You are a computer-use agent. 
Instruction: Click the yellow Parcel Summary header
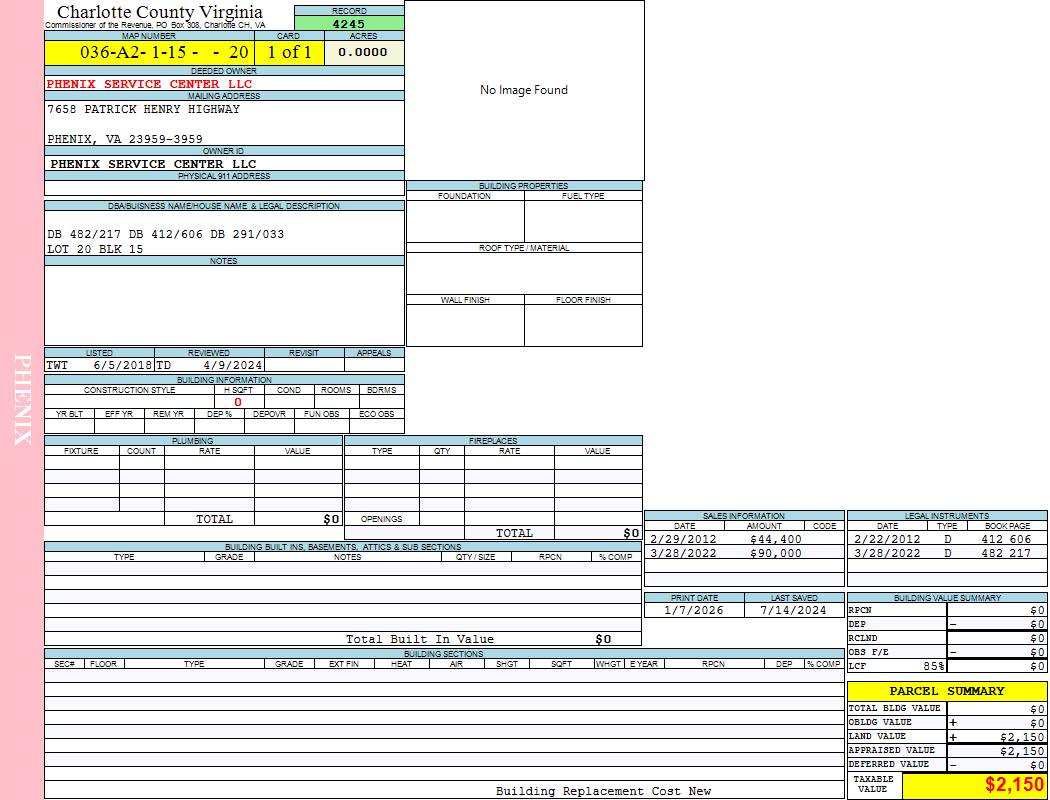click(x=946, y=691)
